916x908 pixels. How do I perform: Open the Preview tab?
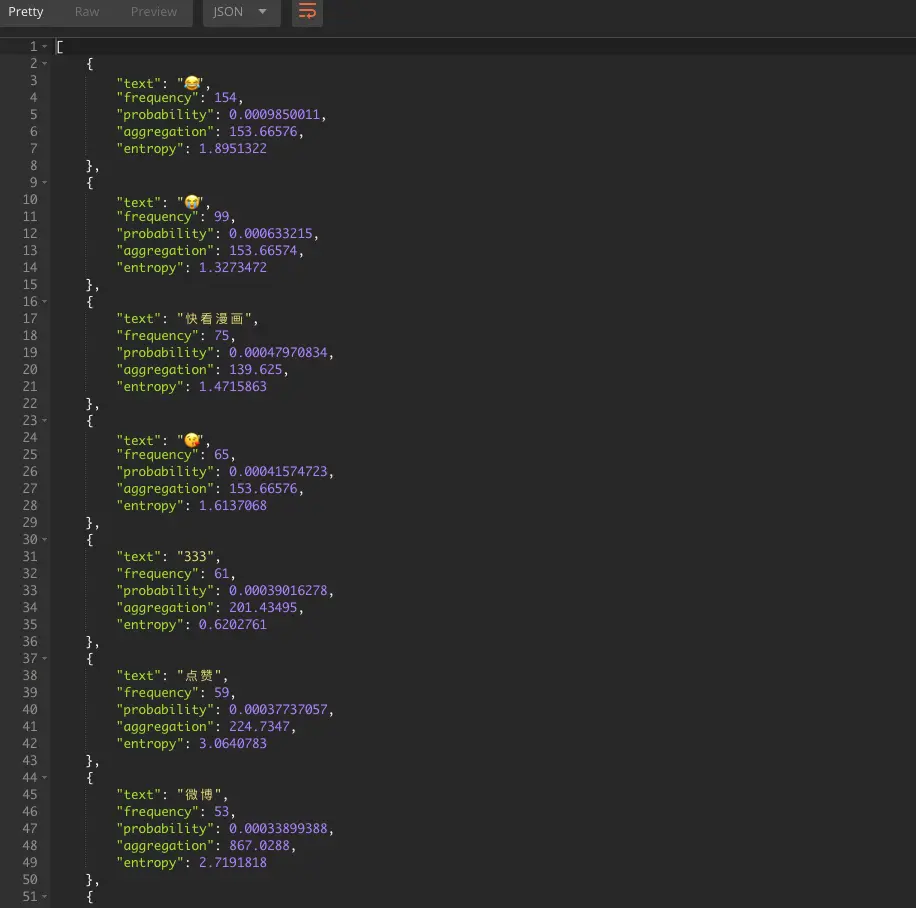click(x=154, y=12)
